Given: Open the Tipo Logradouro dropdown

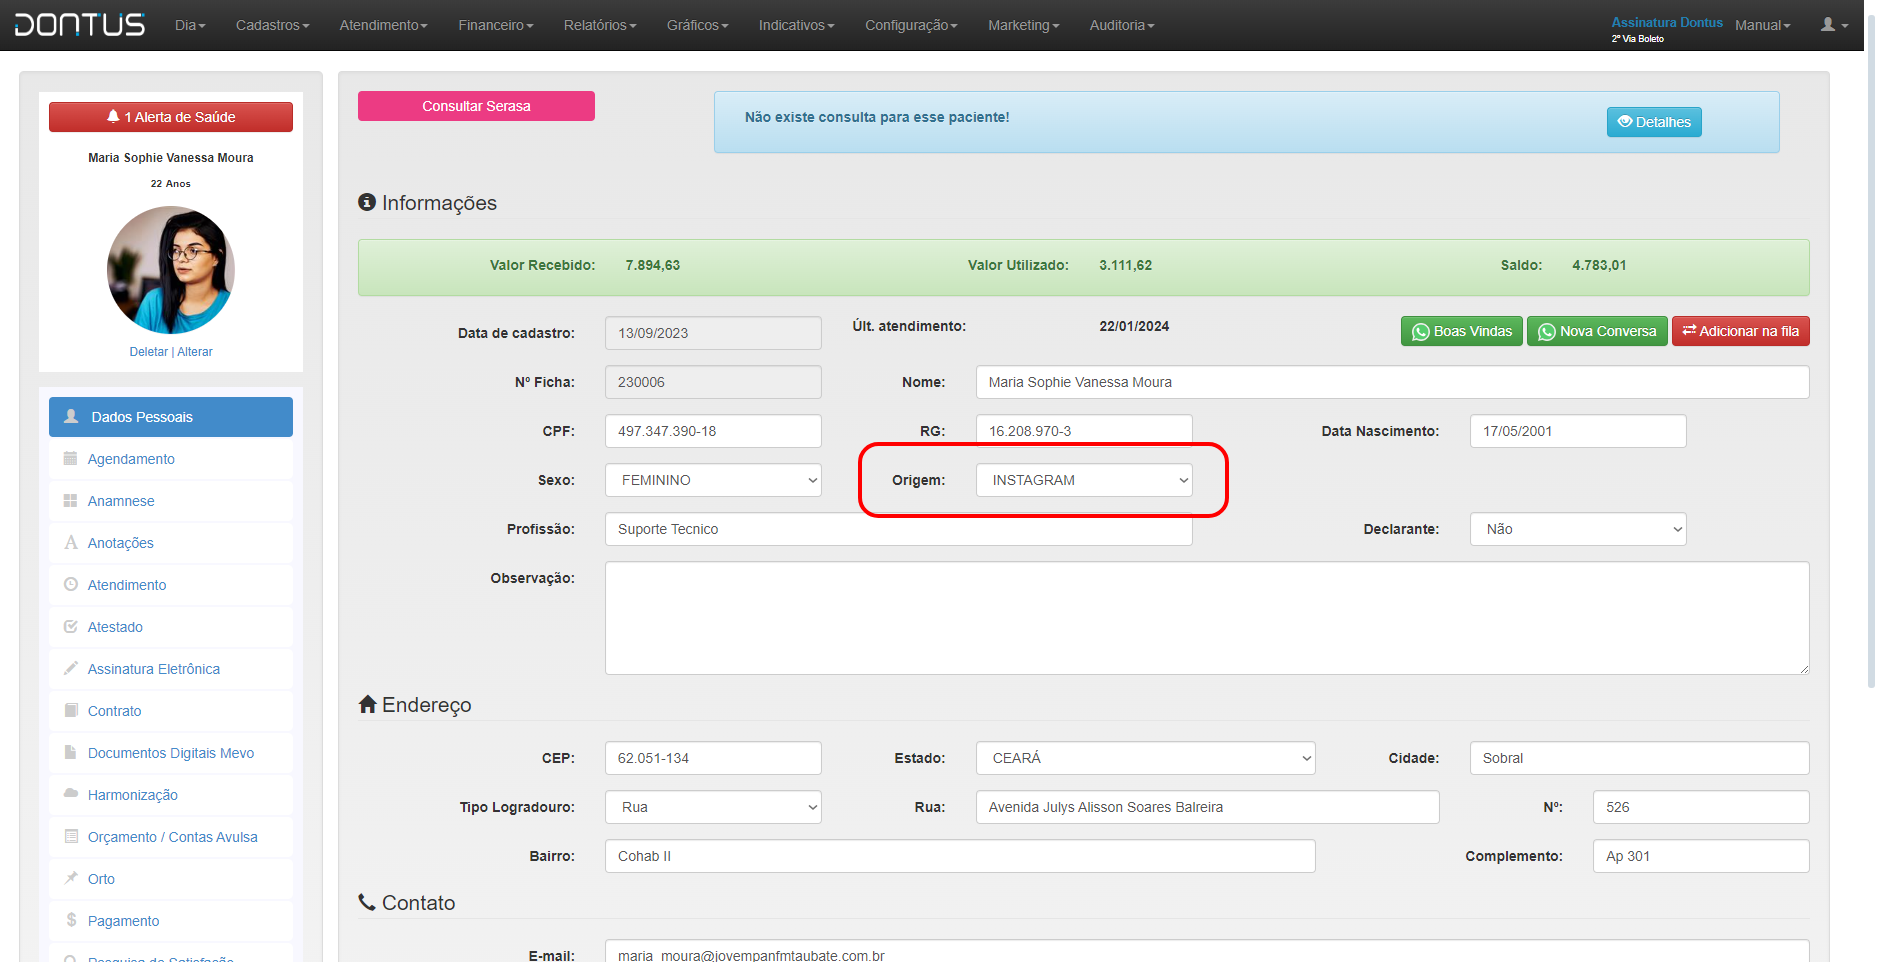Looking at the screenshot, I should (x=713, y=807).
